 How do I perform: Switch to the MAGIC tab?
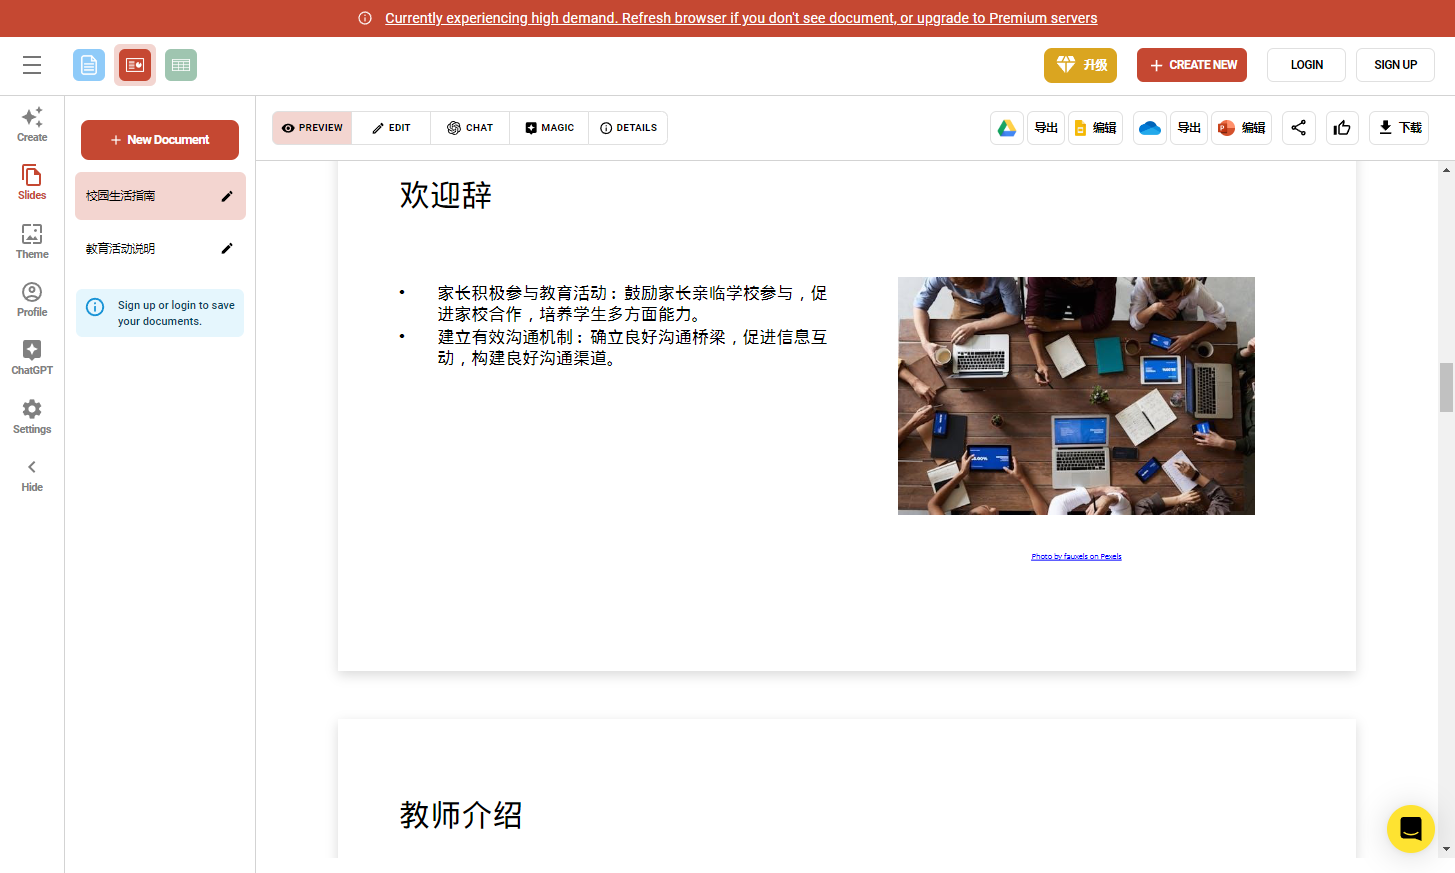click(549, 128)
